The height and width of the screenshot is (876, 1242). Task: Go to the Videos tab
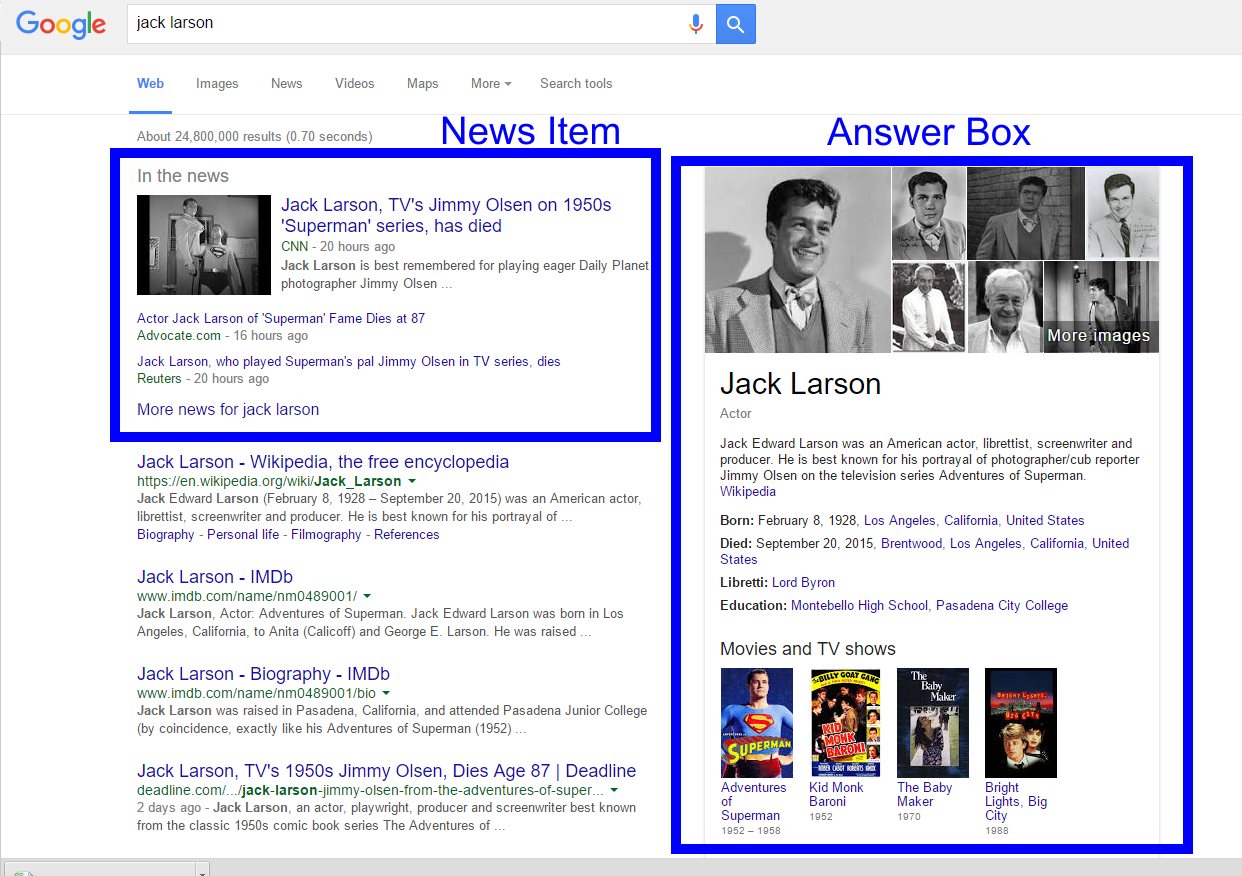355,84
